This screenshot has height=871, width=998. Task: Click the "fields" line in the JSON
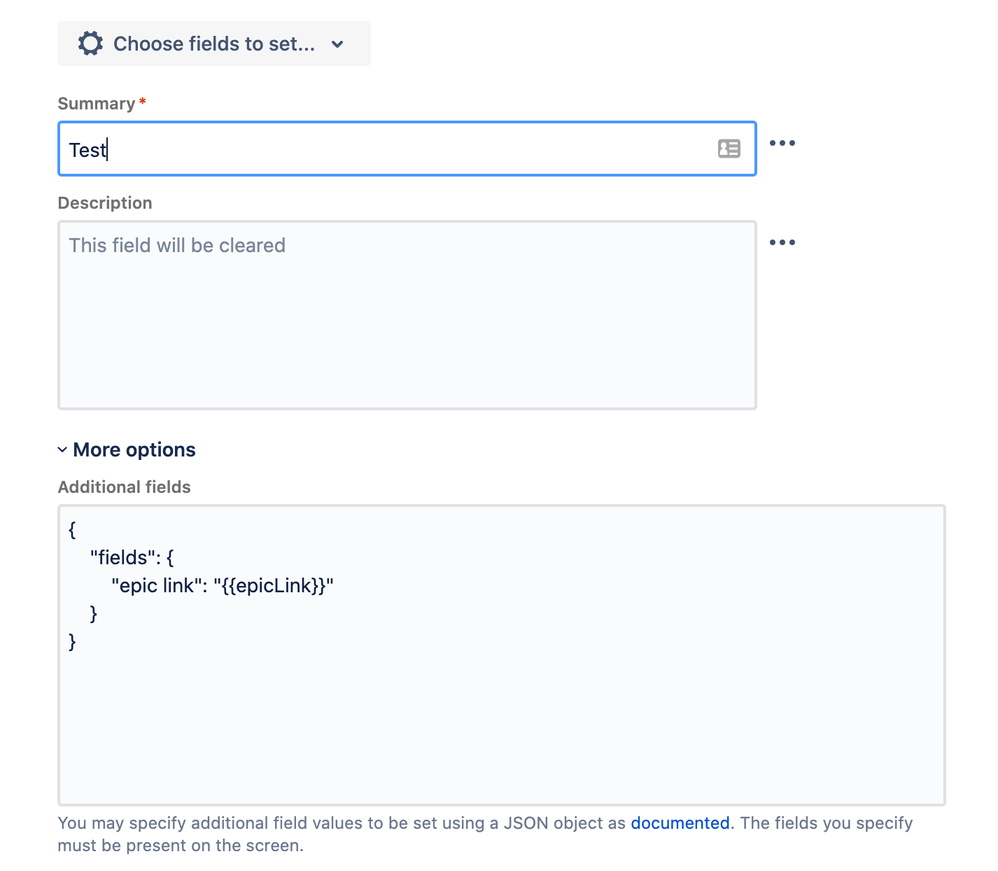click(x=132, y=557)
